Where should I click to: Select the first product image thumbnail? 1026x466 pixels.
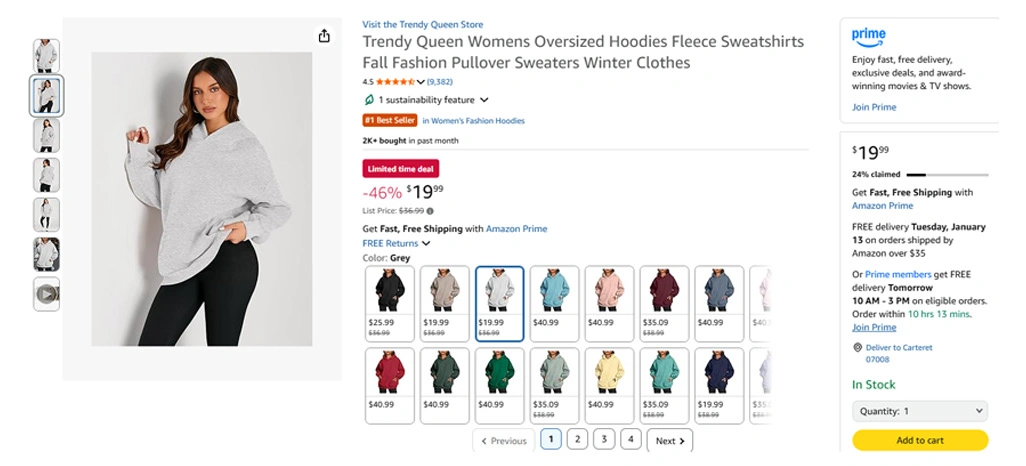tap(47, 56)
